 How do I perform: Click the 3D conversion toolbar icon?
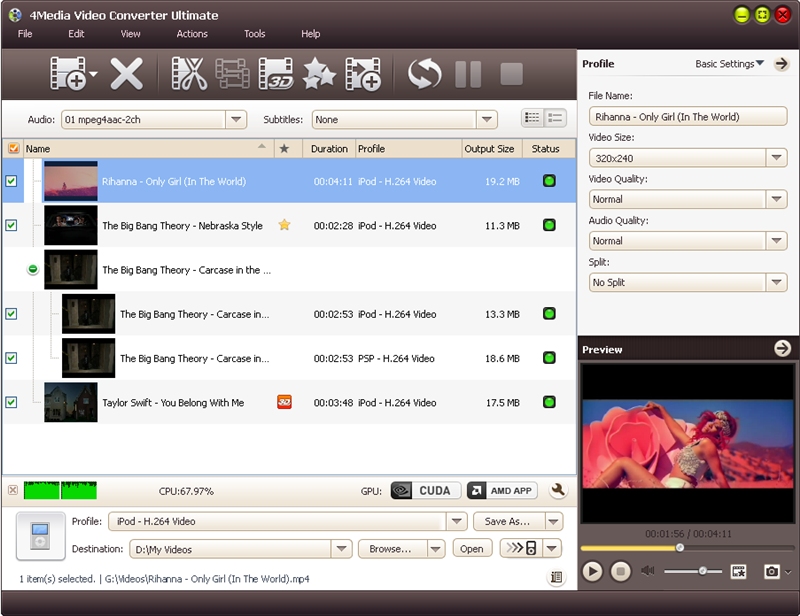275,73
